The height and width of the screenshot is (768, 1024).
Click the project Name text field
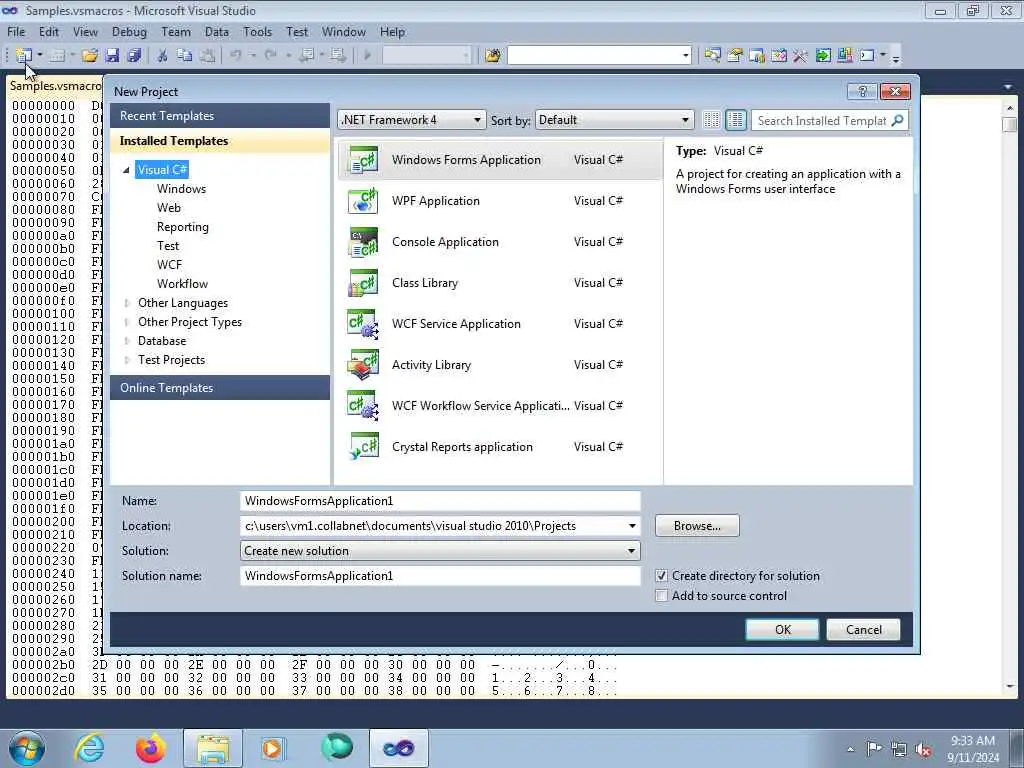(440, 501)
